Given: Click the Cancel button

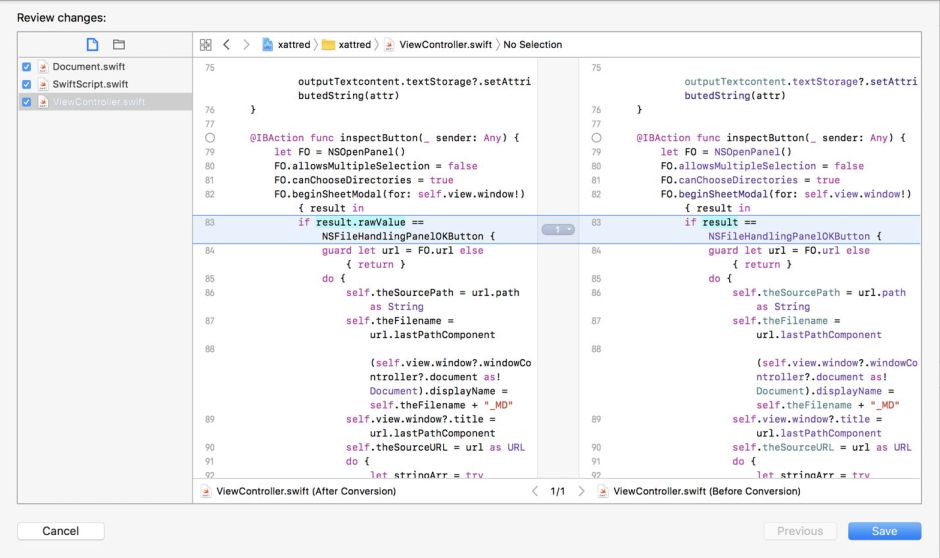Looking at the screenshot, I should coord(60,531).
